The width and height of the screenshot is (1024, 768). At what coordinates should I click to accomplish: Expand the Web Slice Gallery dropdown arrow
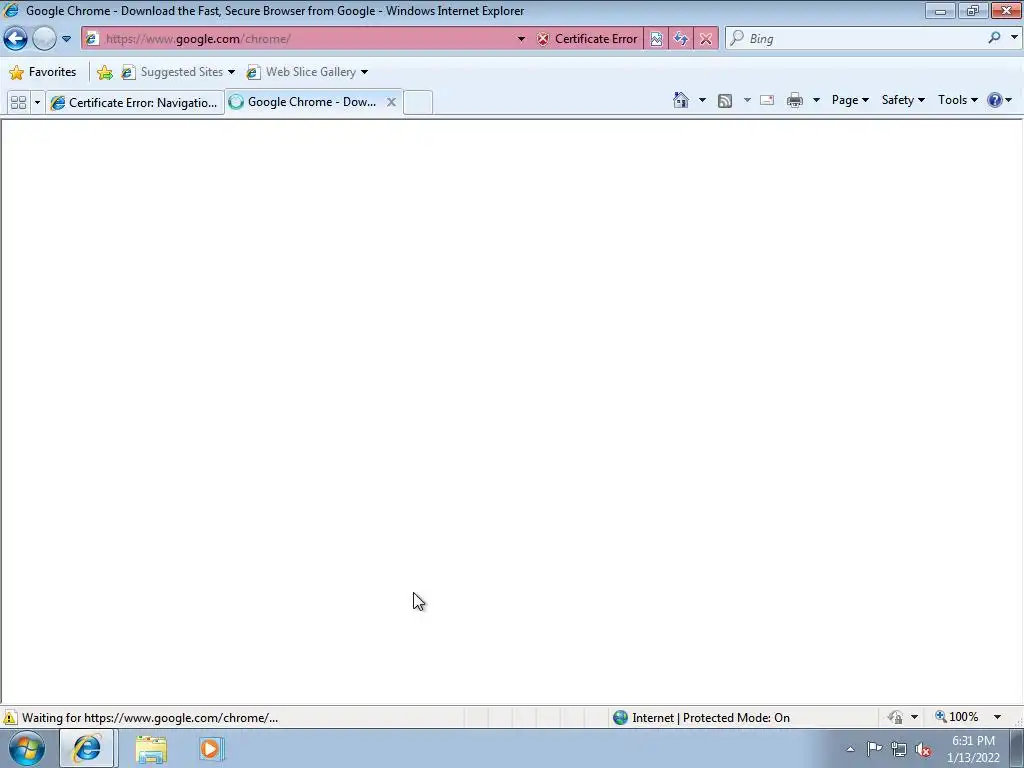(x=364, y=72)
